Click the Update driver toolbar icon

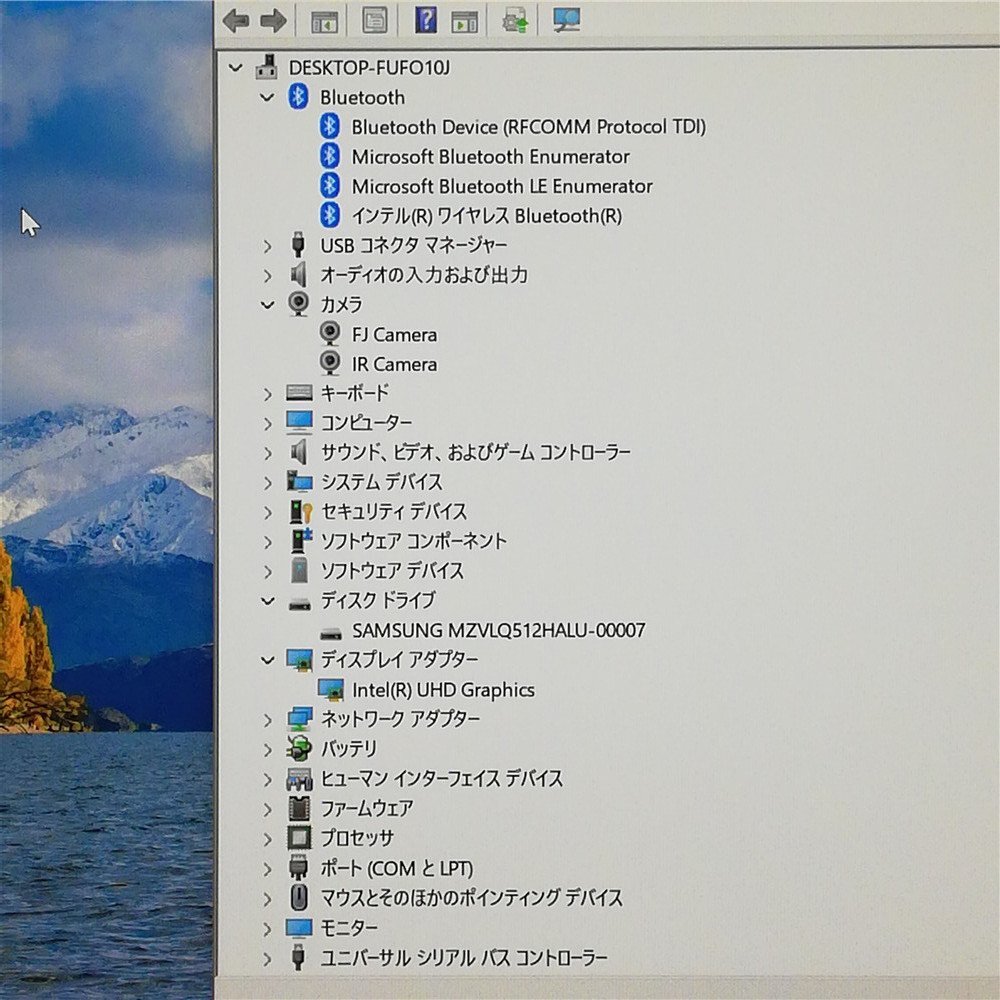(515, 20)
